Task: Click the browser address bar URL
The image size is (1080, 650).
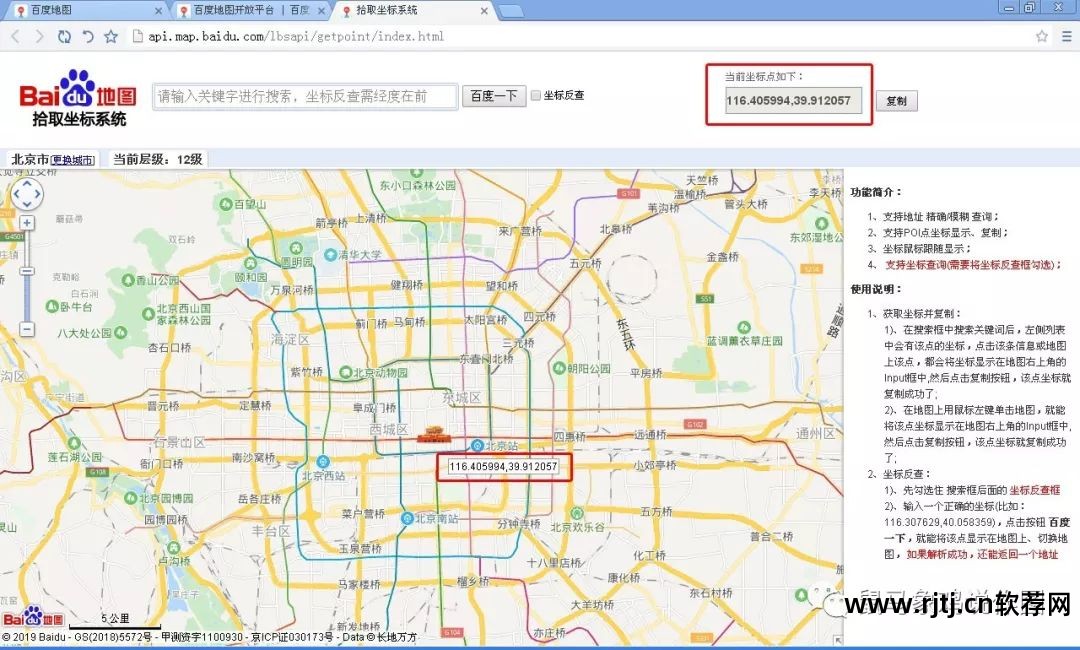Action: point(296,36)
